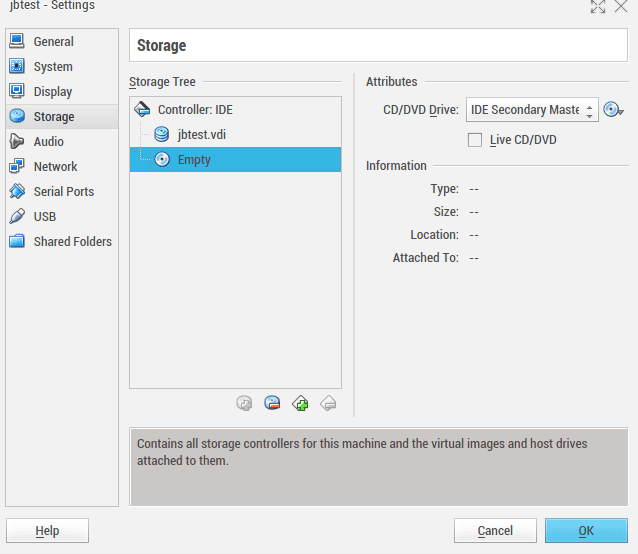Click the Shared Folders folder icon

pyautogui.click(x=17, y=241)
